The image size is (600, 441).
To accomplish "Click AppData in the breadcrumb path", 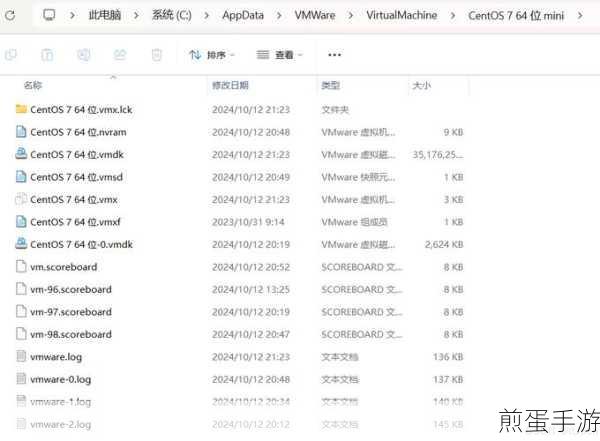I will (243, 15).
